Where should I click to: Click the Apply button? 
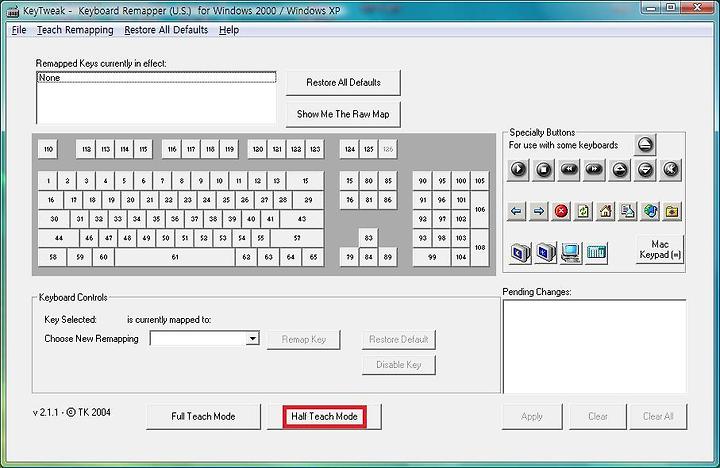coord(532,417)
